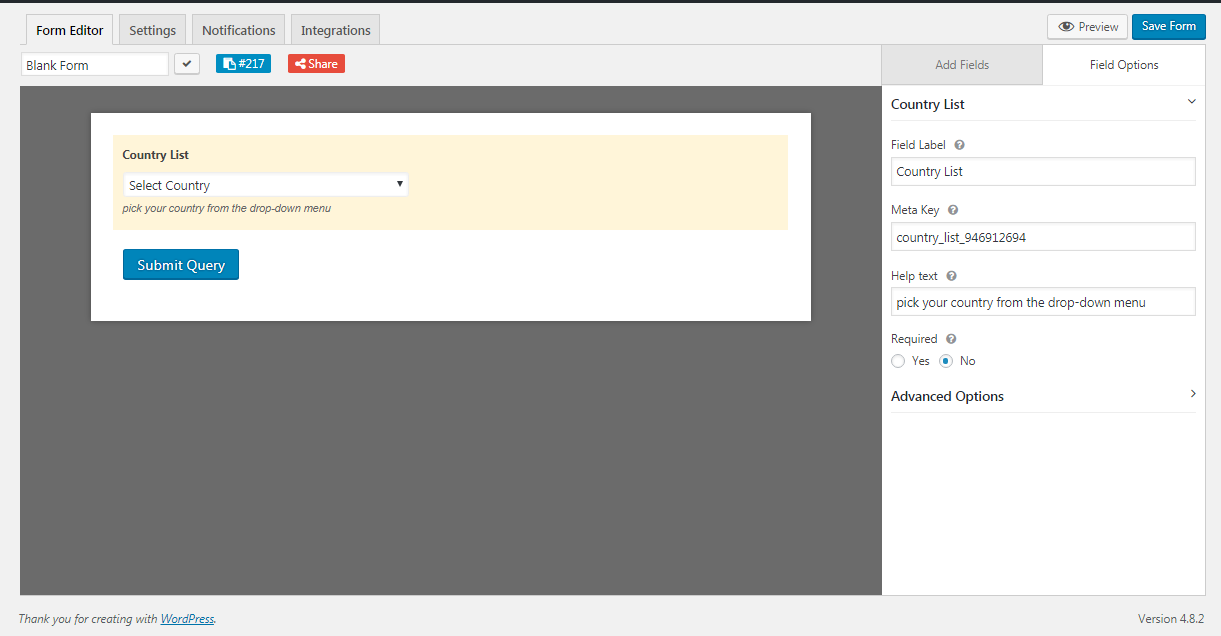
Task: Click the Blank Form name input field
Action: point(94,63)
